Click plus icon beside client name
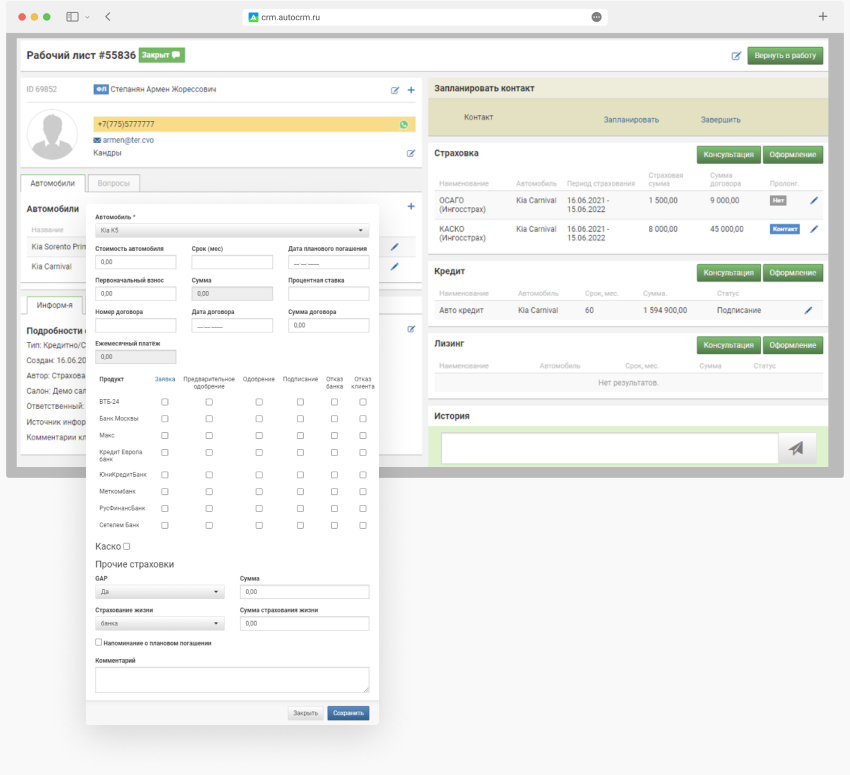Screen dimensions: 850x775 pos(411,90)
